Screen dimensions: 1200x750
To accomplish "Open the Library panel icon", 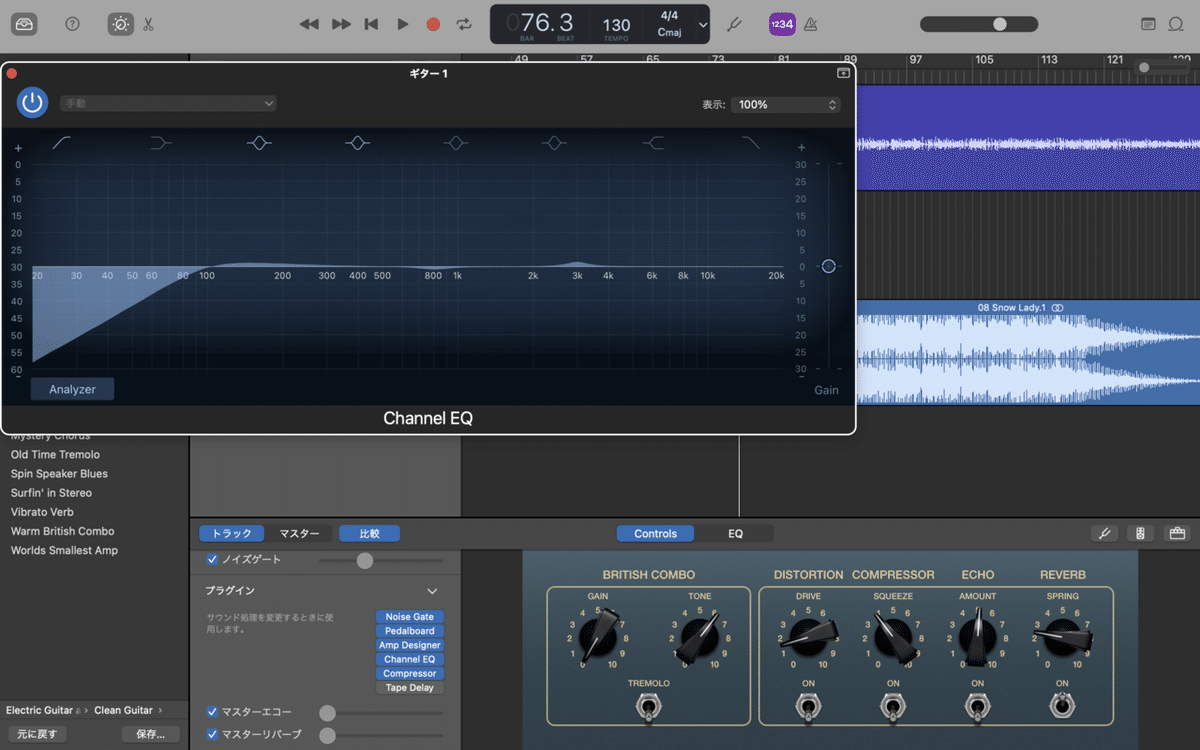I will [24, 24].
